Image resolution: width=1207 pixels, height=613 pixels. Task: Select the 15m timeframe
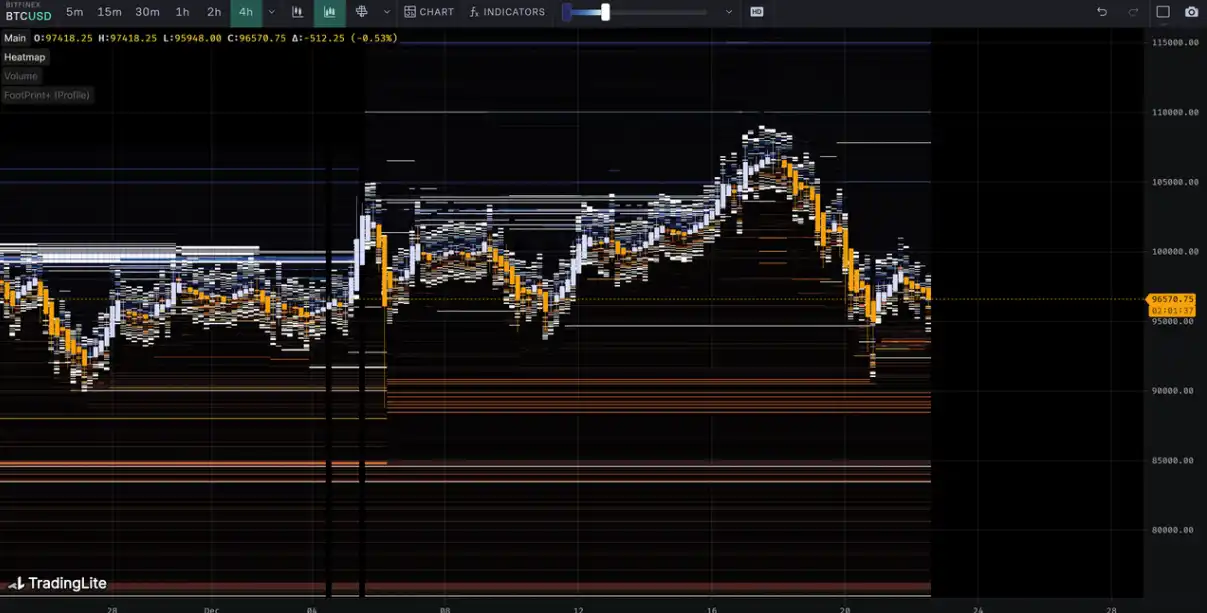(109, 12)
